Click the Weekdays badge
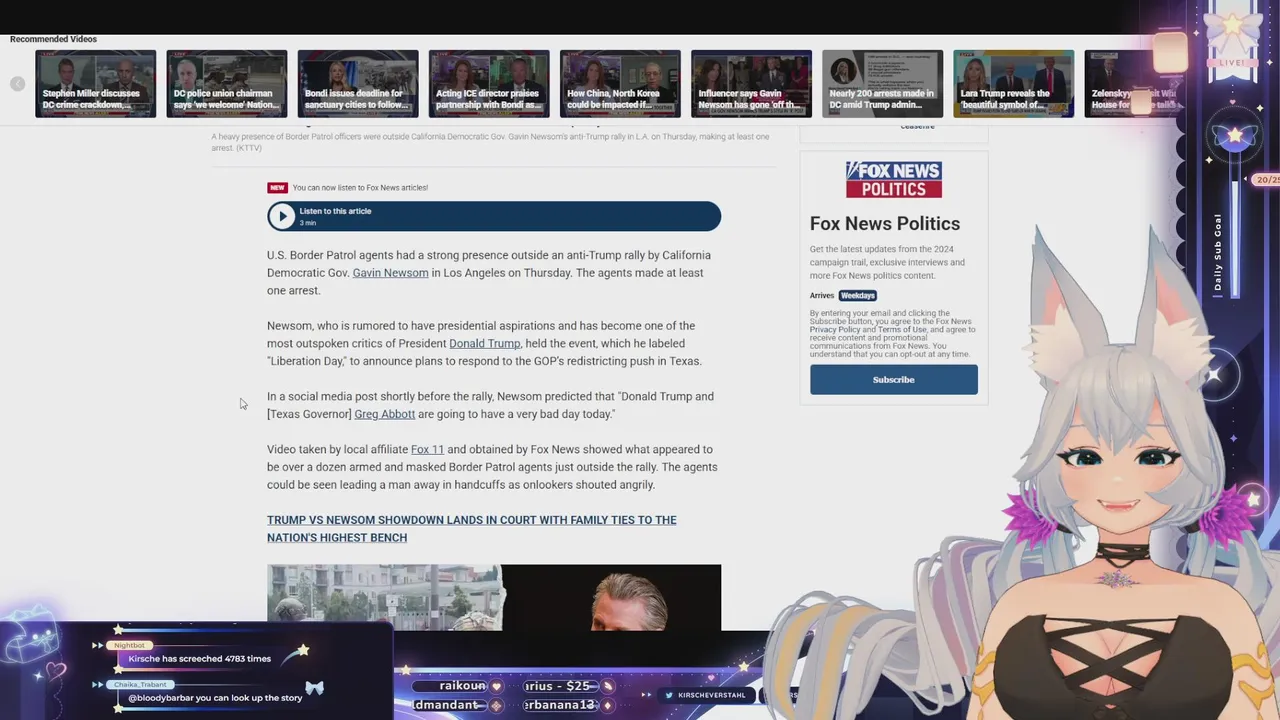Viewport: 1280px width, 720px height. tap(857, 296)
